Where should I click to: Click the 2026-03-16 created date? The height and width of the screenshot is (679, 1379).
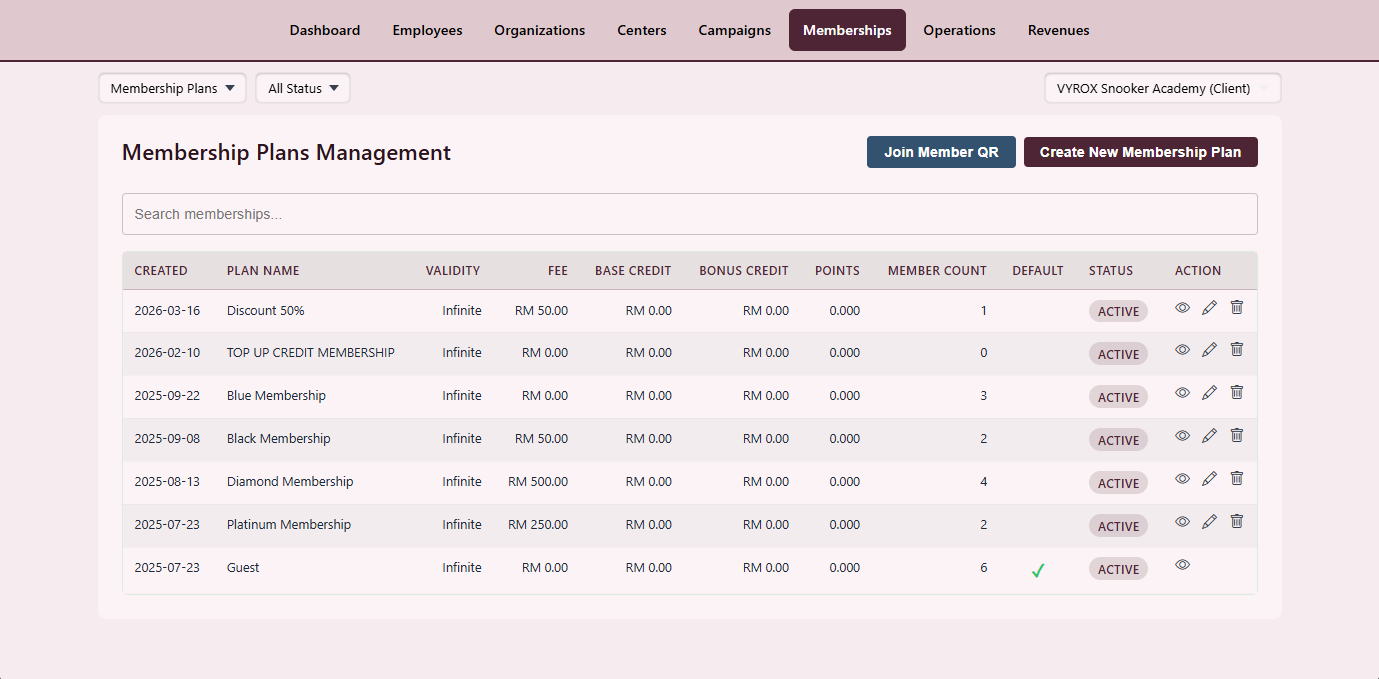(167, 311)
